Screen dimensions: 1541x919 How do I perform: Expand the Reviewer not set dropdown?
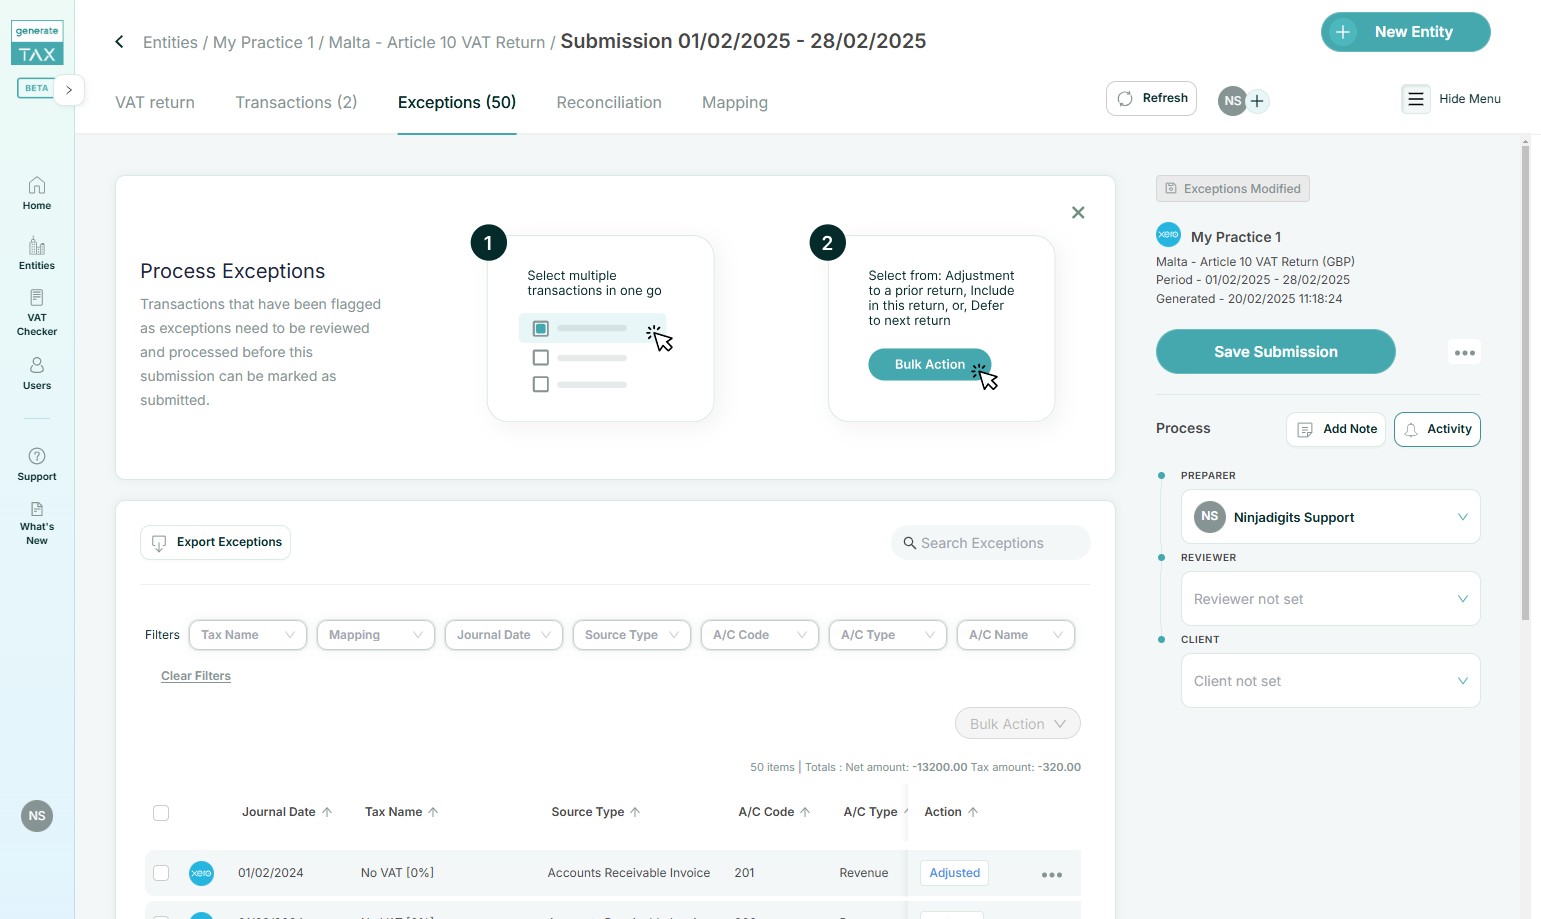1330,599
